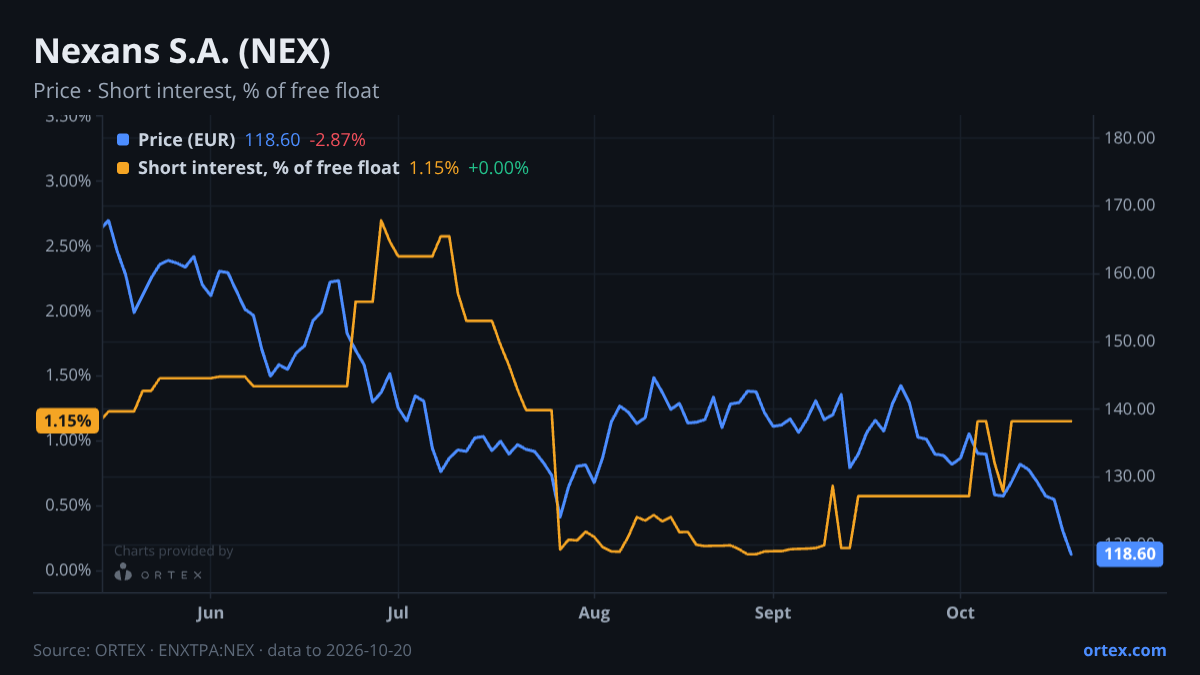Click the 'Oct' x-axis label
The image size is (1200, 675).
961,612
